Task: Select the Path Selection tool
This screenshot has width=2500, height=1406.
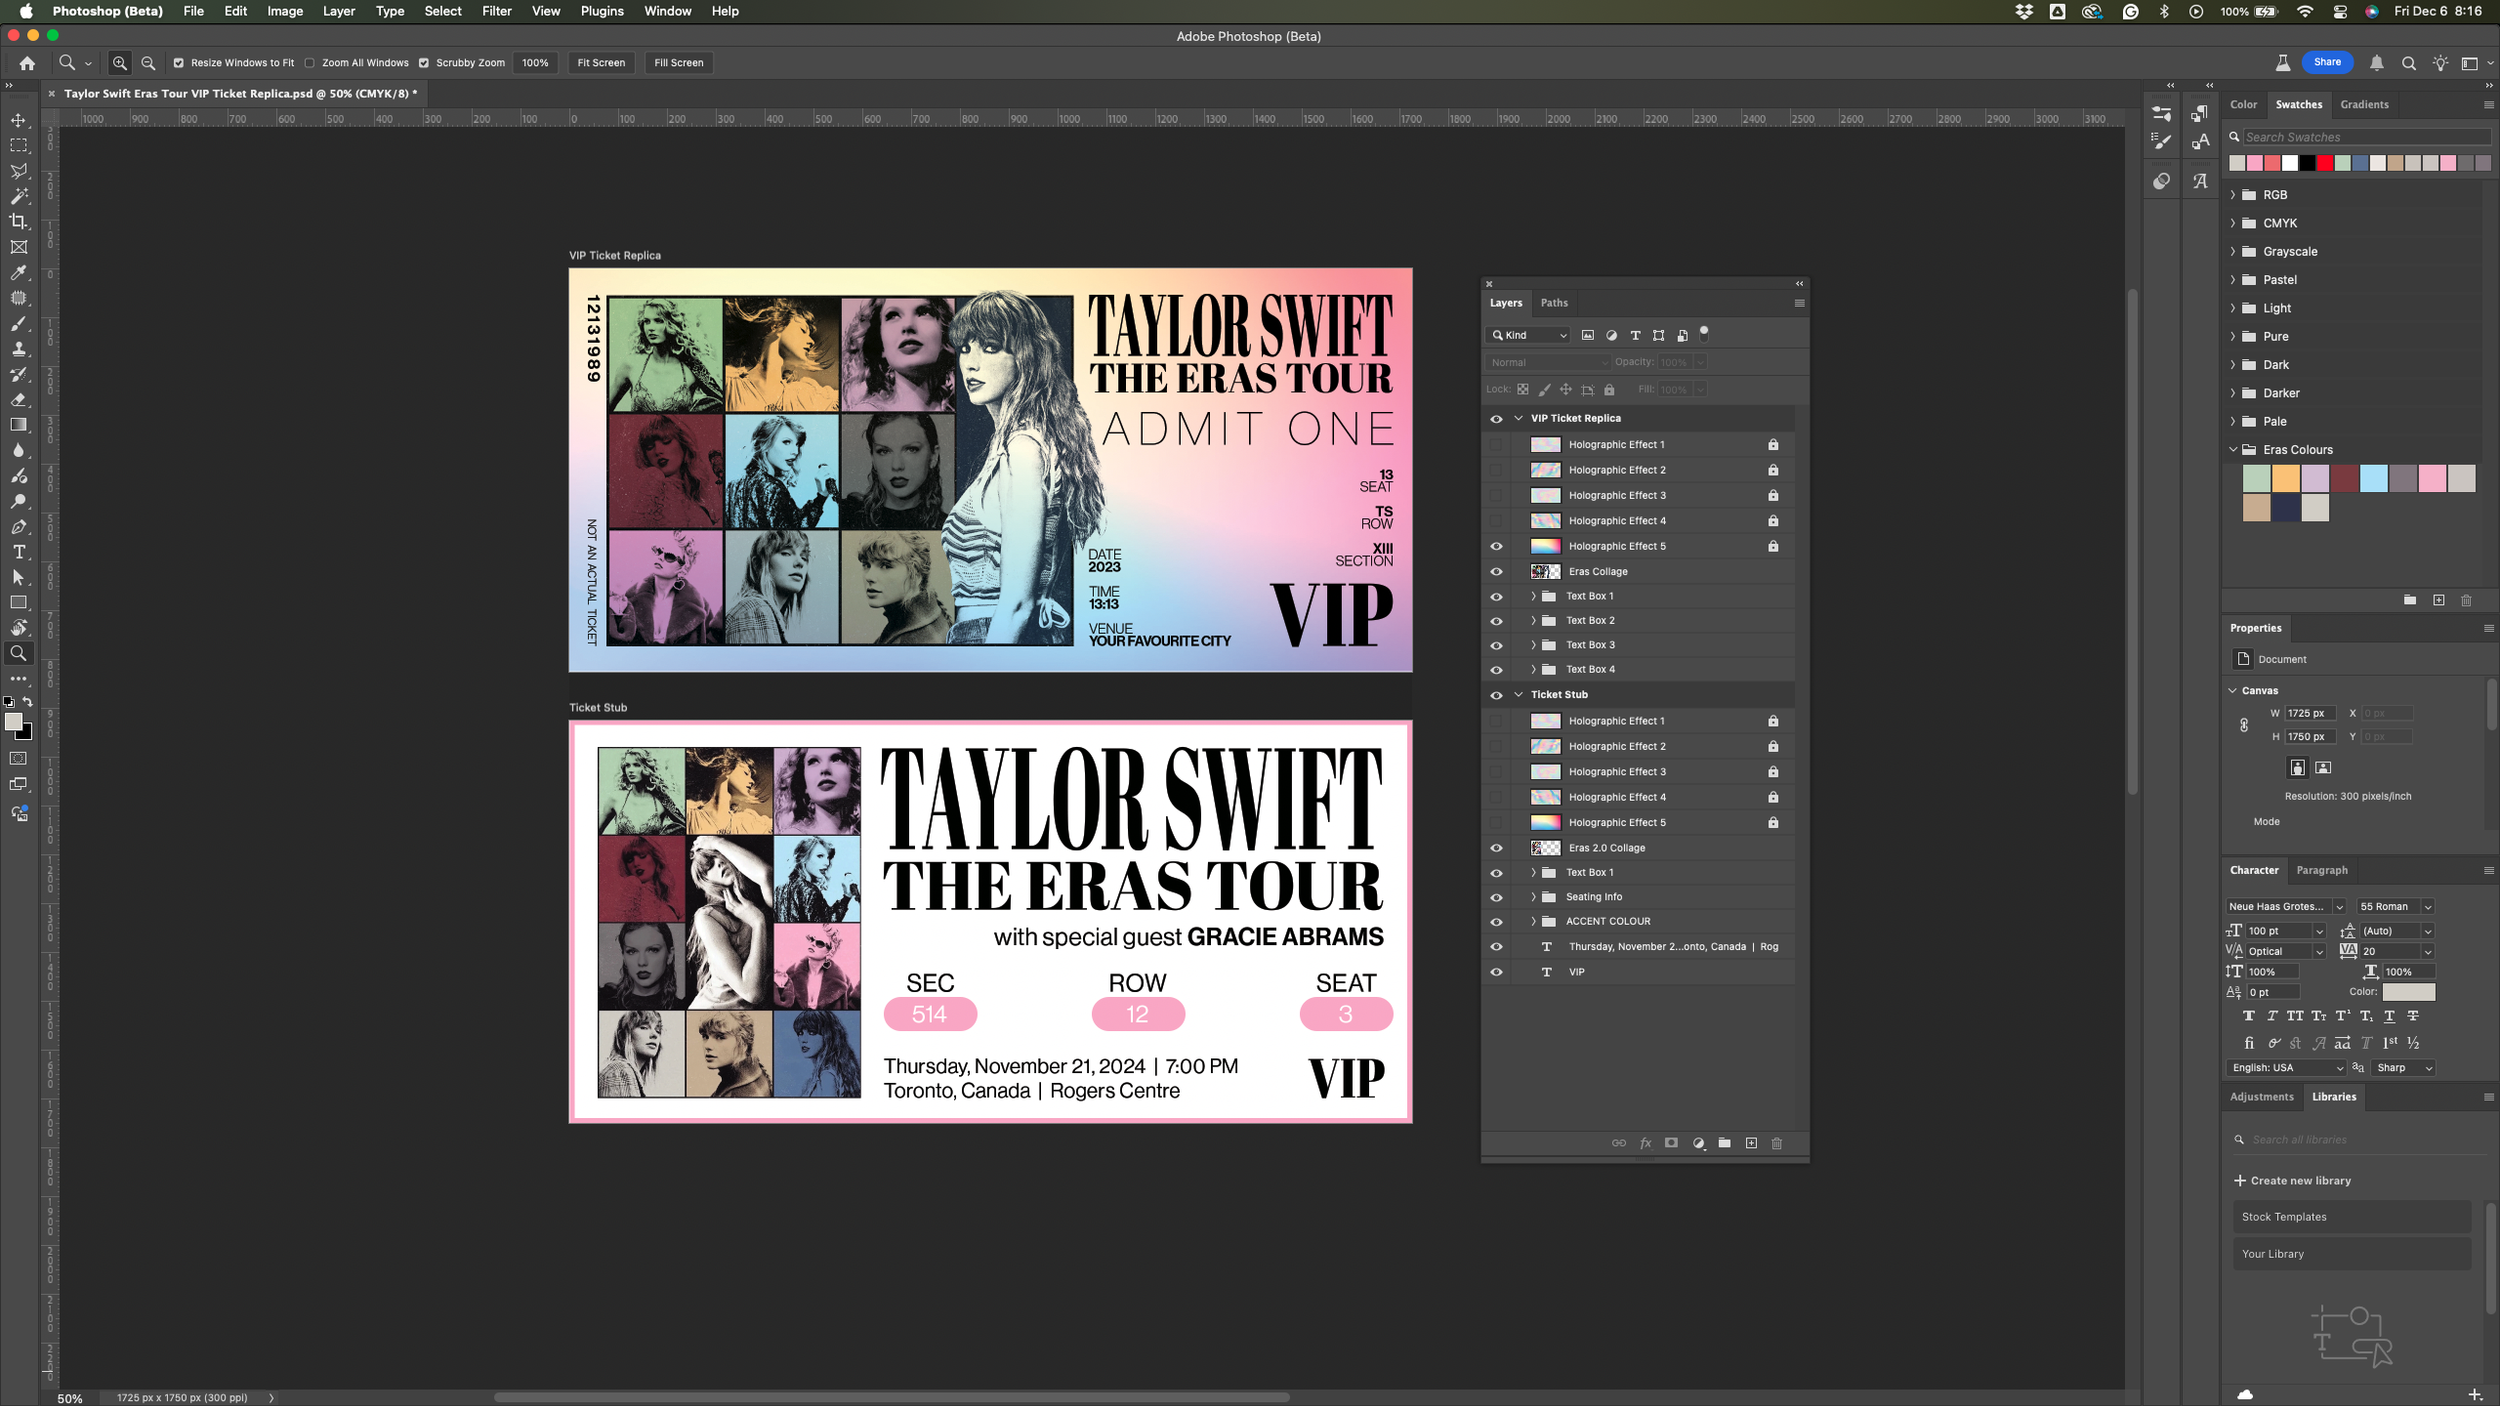Action: [x=18, y=578]
